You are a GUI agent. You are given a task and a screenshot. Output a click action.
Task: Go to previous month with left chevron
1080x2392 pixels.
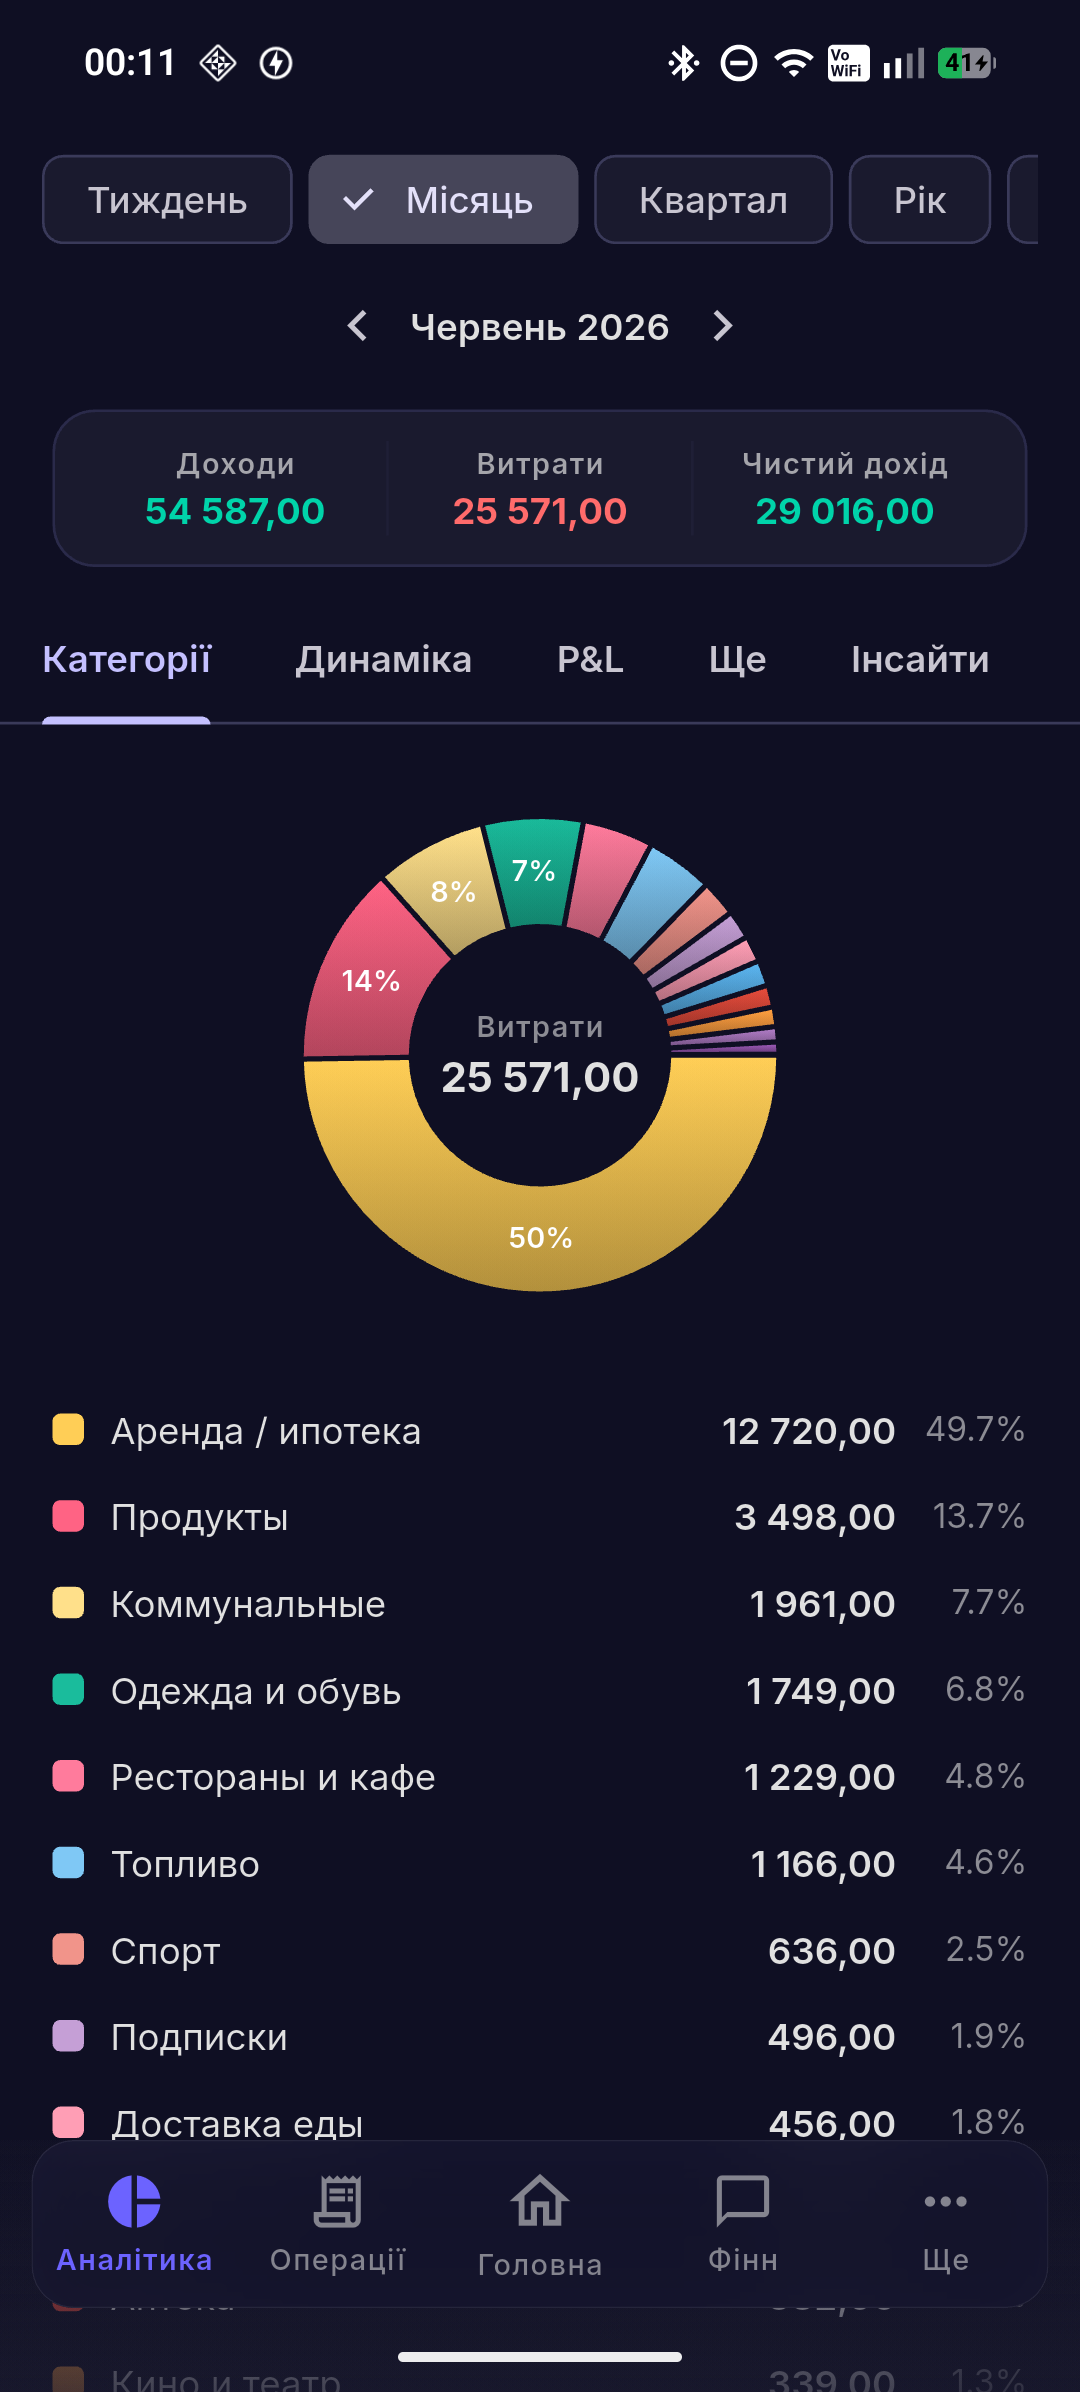[357, 326]
